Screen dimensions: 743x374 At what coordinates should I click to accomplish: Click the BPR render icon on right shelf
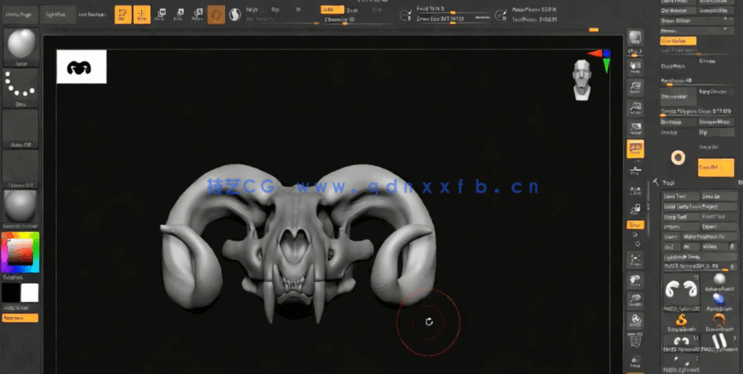(635, 38)
